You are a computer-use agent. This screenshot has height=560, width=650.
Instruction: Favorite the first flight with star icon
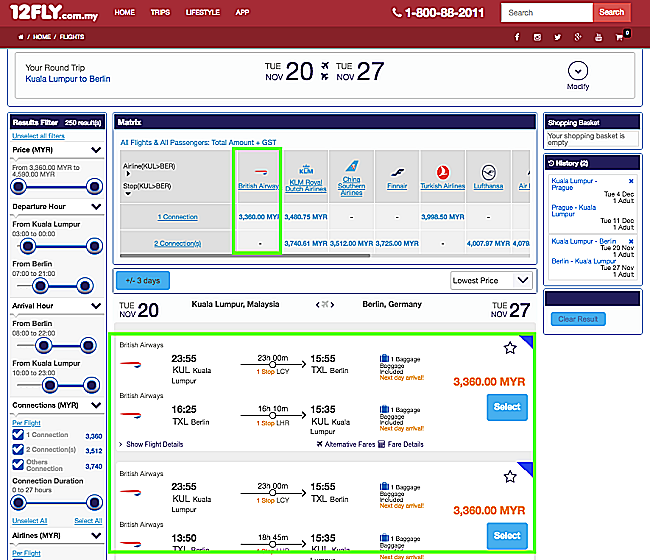[510, 348]
